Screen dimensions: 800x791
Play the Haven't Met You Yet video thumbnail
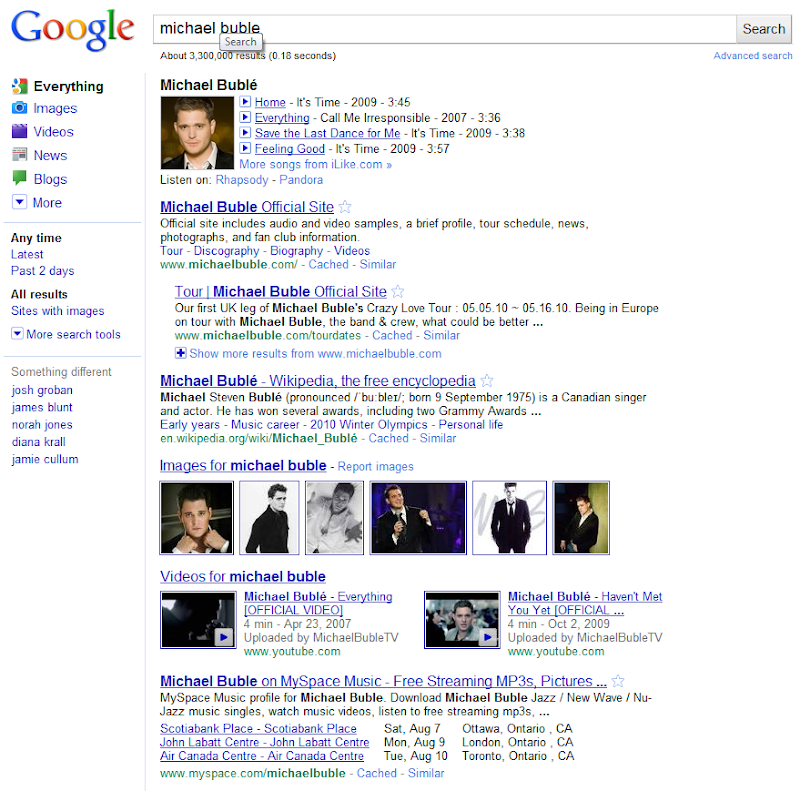[x=462, y=620]
